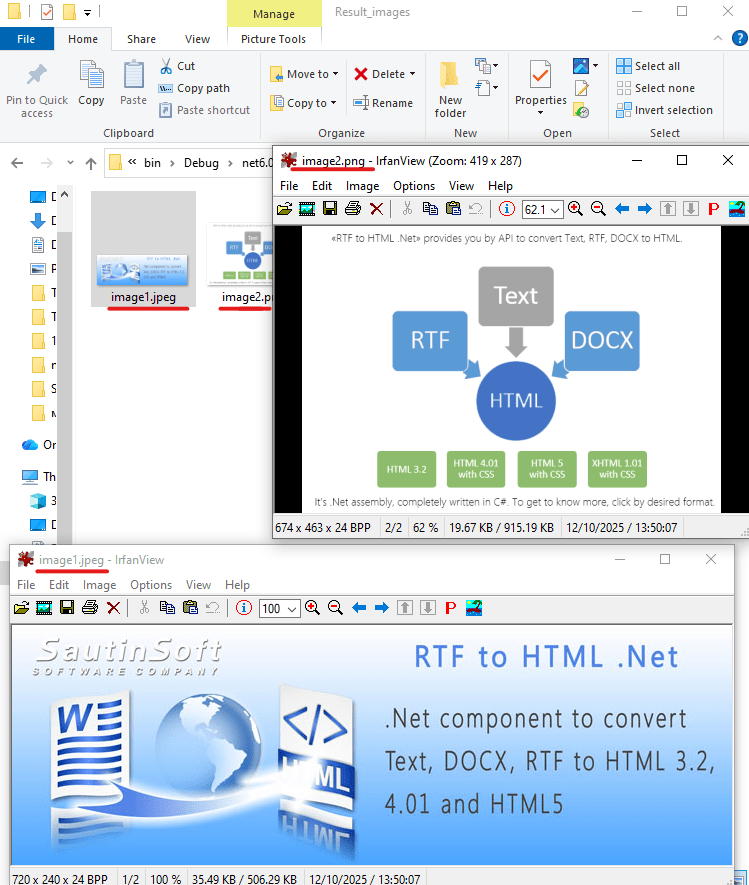Click Open icon in image2.png IrfanView toolbar
749x885 pixels.
pyautogui.click(x=284, y=209)
